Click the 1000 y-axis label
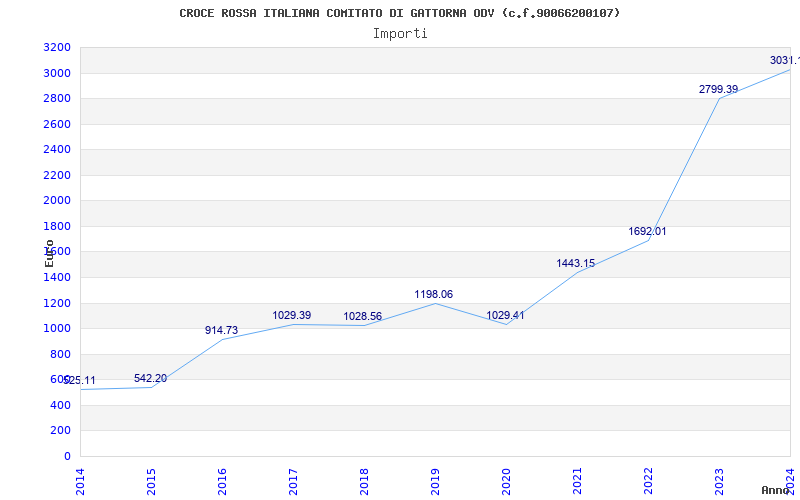Screen dimensions: 800x500 tap(57, 329)
